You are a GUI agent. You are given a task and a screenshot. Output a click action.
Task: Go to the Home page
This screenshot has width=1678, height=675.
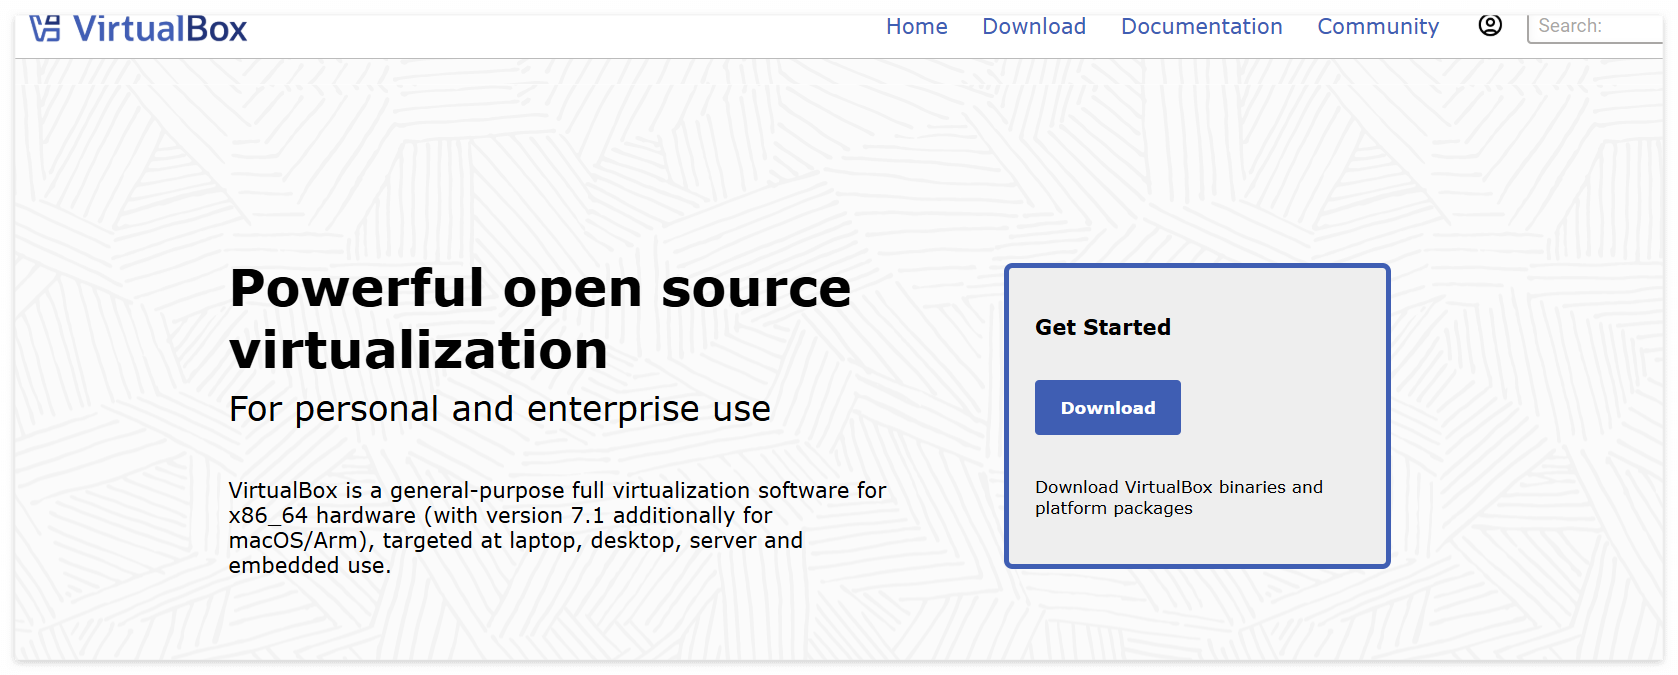click(916, 27)
